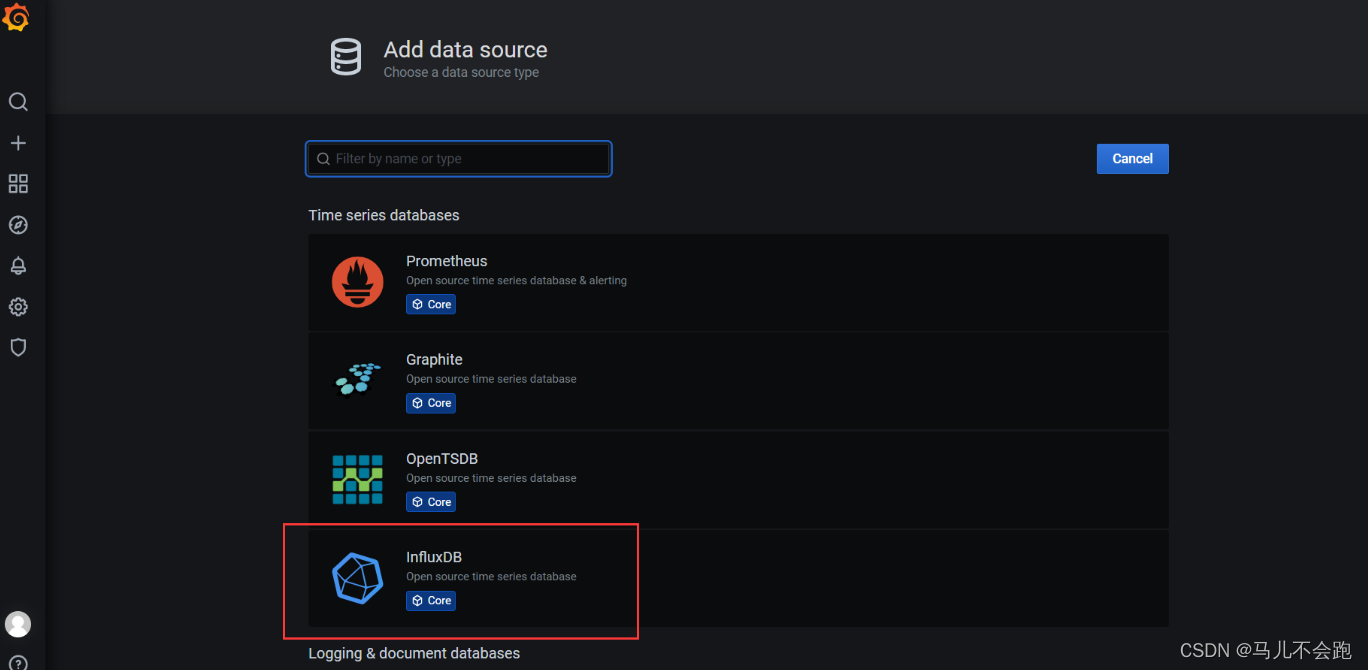Click the Time series databases heading
Image resolution: width=1368 pixels, height=670 pixels.
tap(384, 215)
